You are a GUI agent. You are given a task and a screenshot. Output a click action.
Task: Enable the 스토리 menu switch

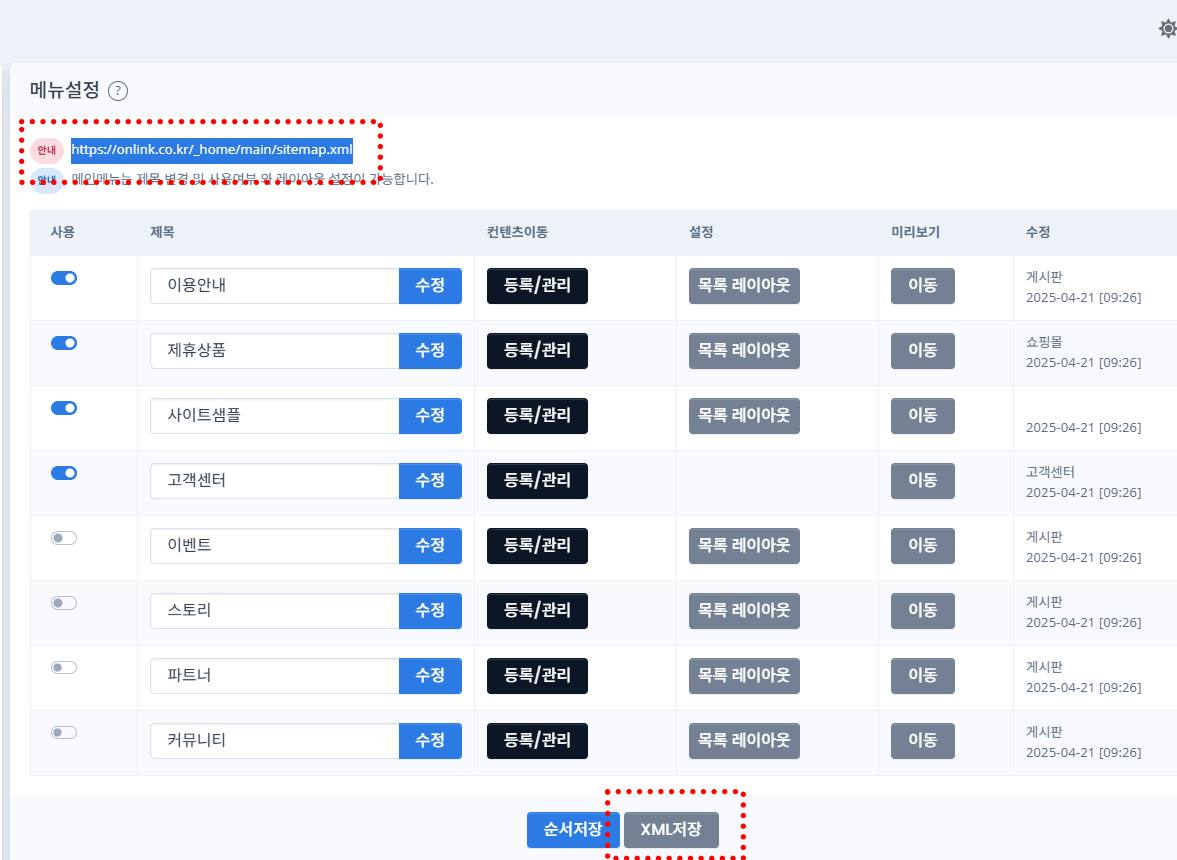pyautogui.click(x=64, y=603)
